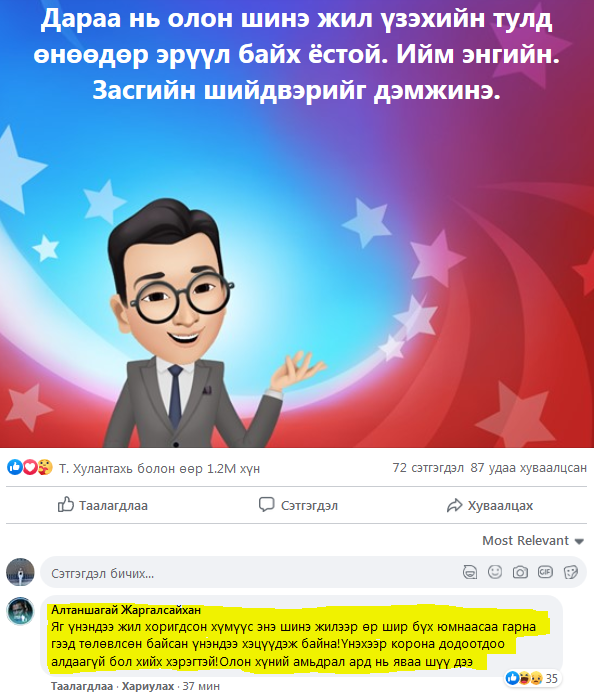Click the thumbs-up Таалагдлаа icon
The width and height of the screenshot is (594, 695).
(x=66, y=504)
